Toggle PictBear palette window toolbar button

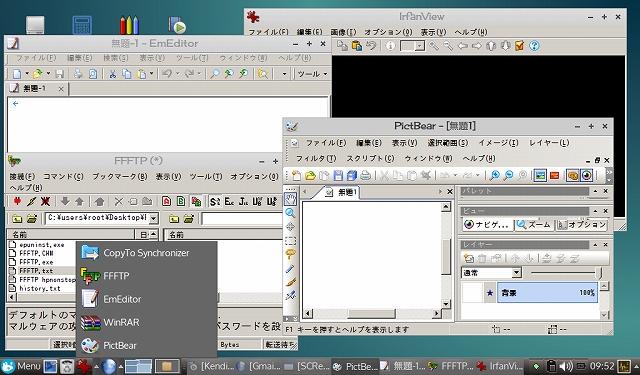(x=572, y=175)
